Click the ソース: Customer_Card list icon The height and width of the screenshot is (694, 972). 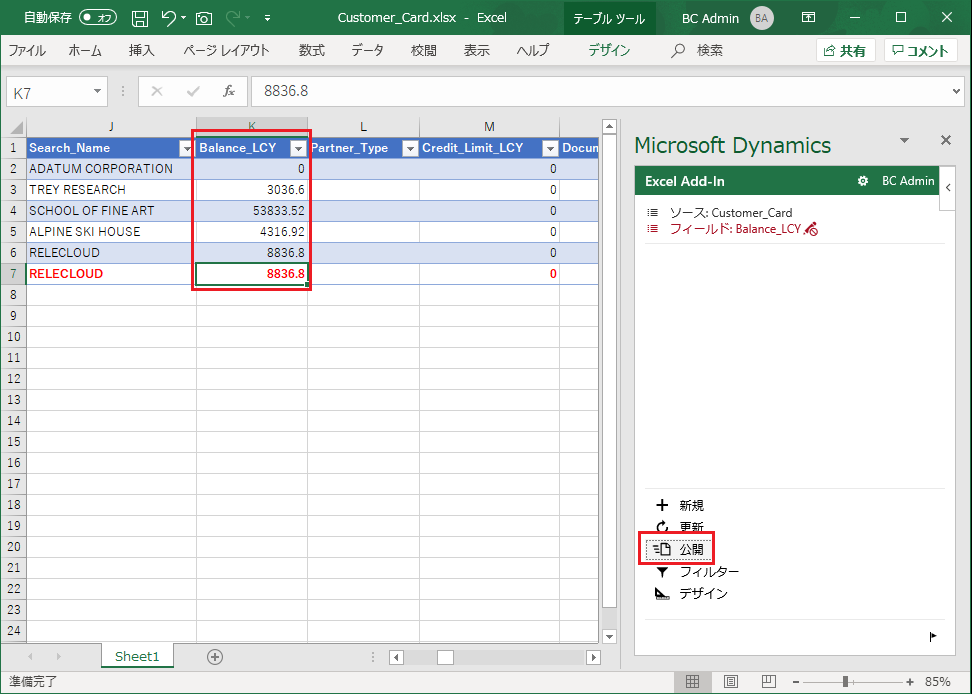[x=652, y=213]
